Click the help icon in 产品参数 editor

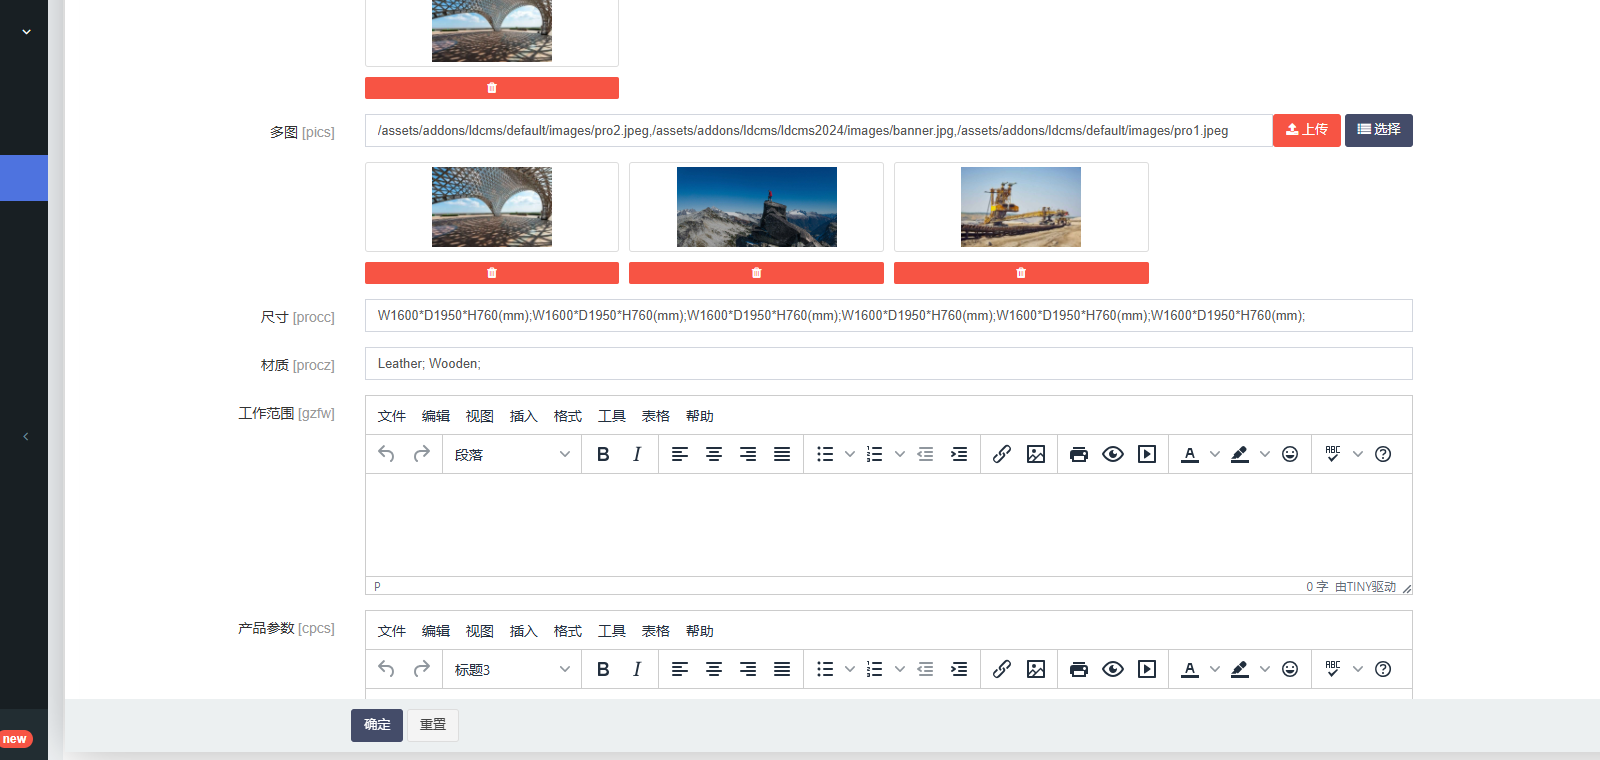[x=1383, y=669]
